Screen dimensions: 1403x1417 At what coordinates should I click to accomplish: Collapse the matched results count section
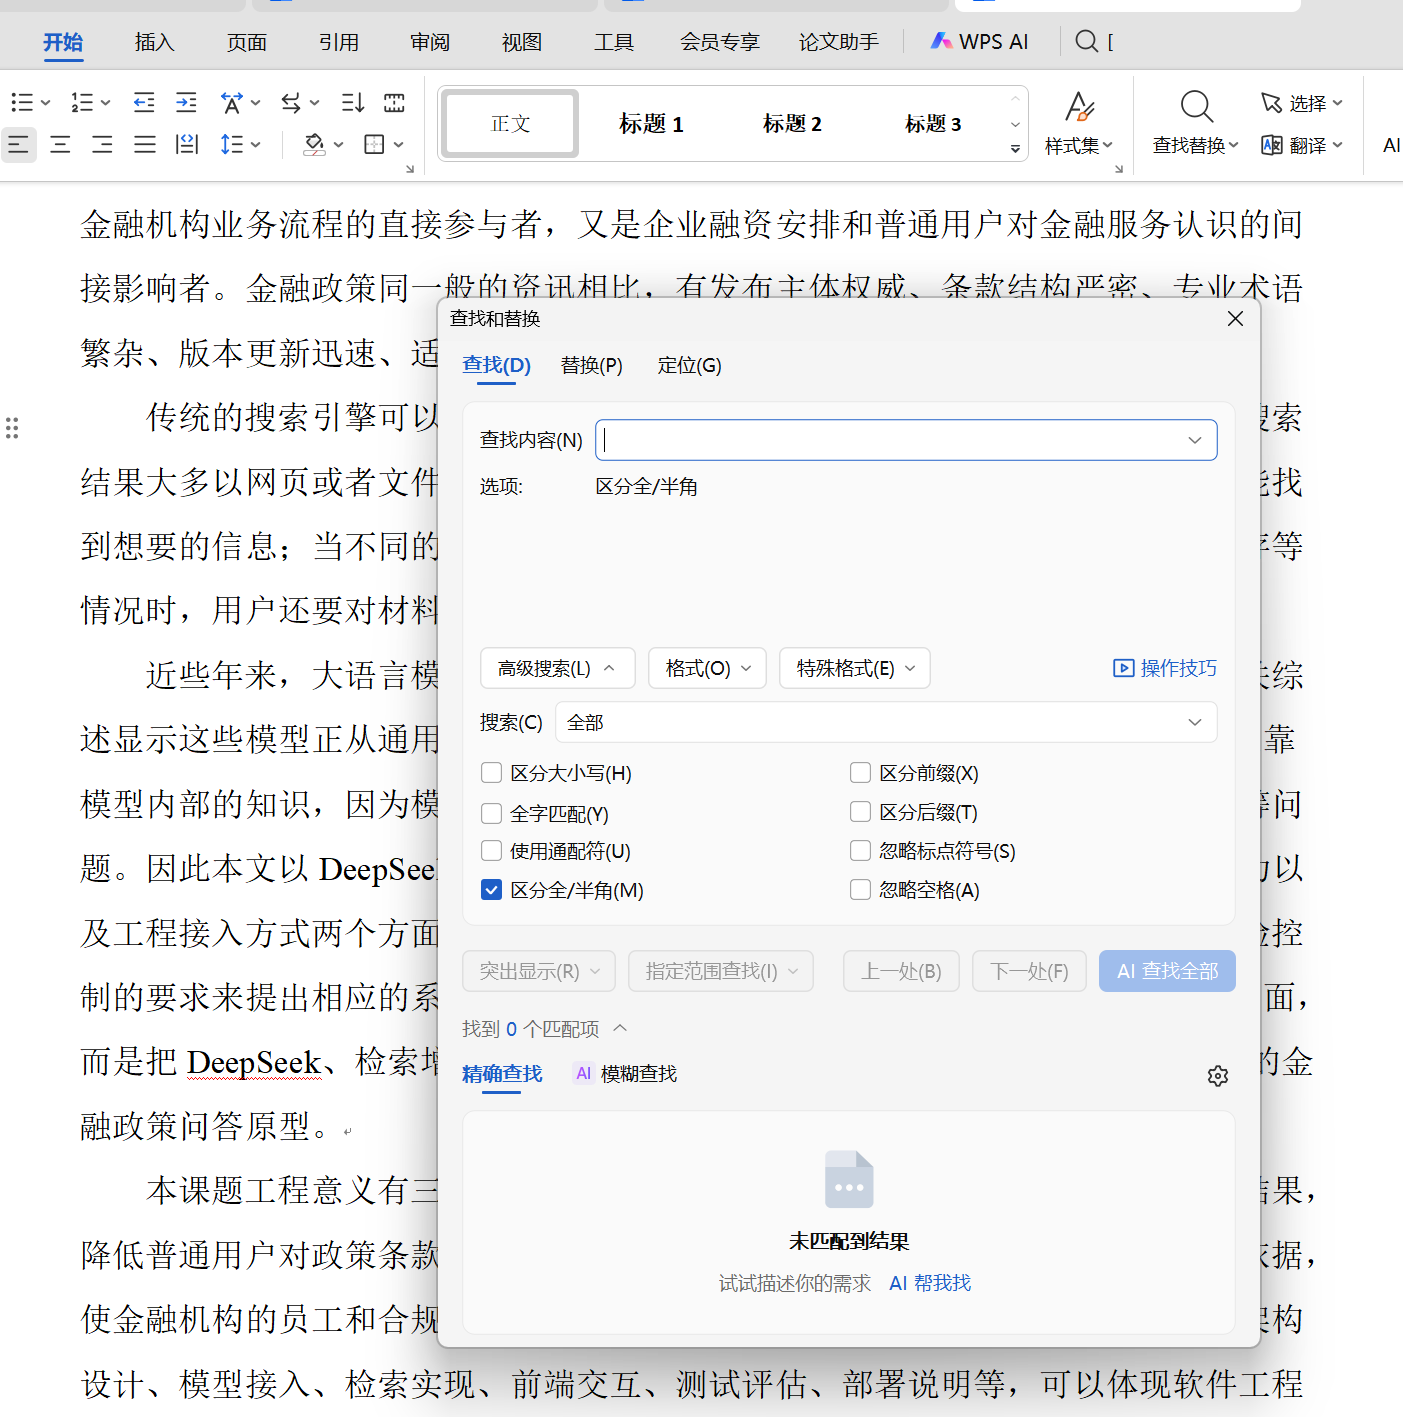tap(619, 1028)
